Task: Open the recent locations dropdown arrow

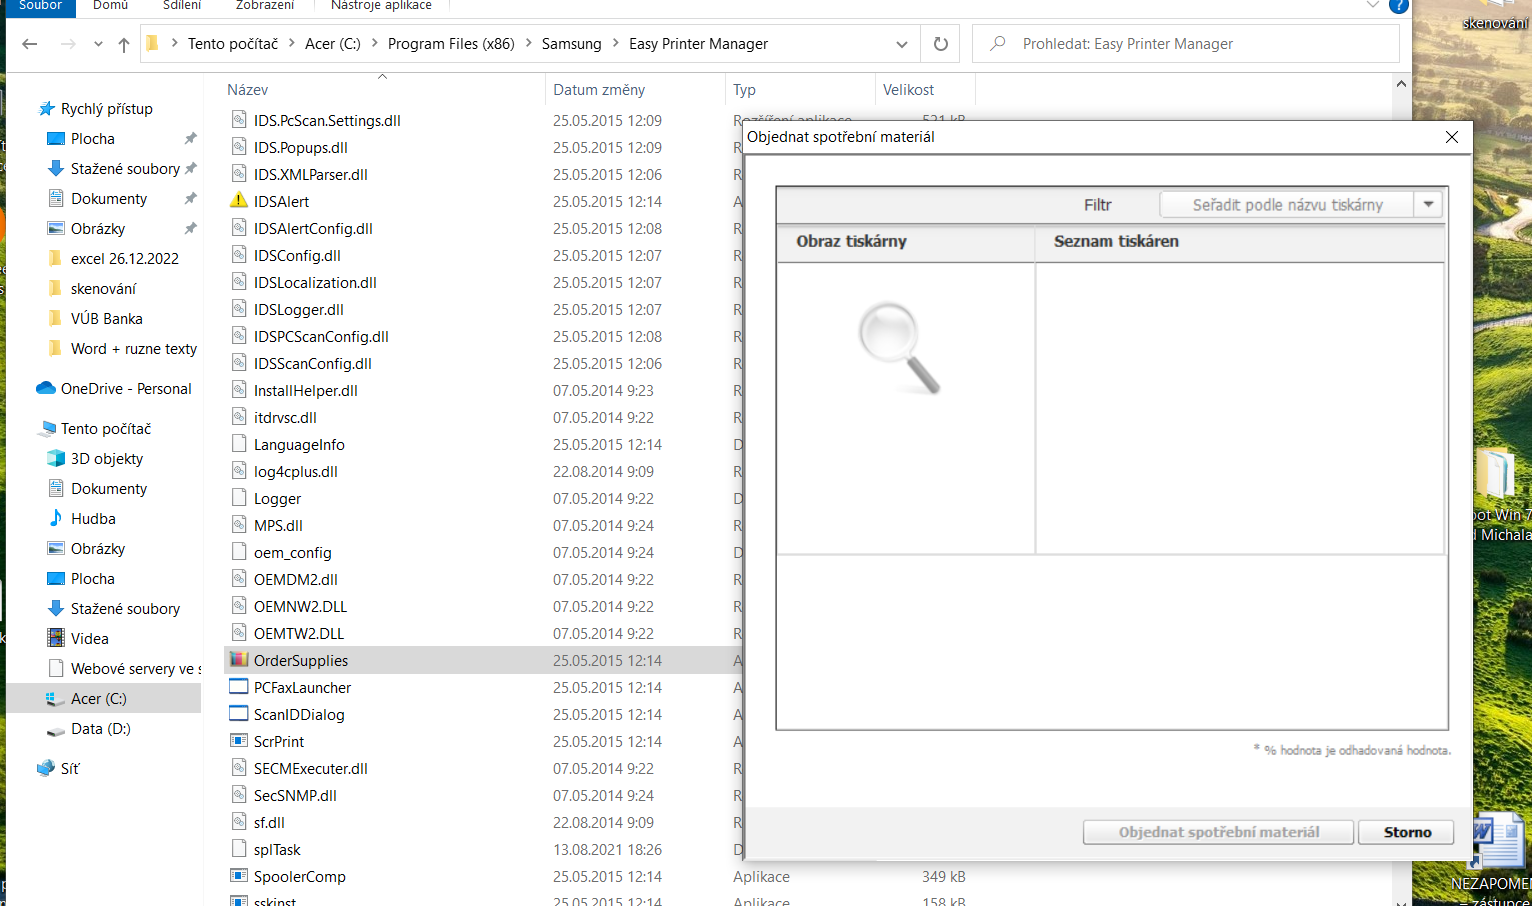Action: coord(98,44)
